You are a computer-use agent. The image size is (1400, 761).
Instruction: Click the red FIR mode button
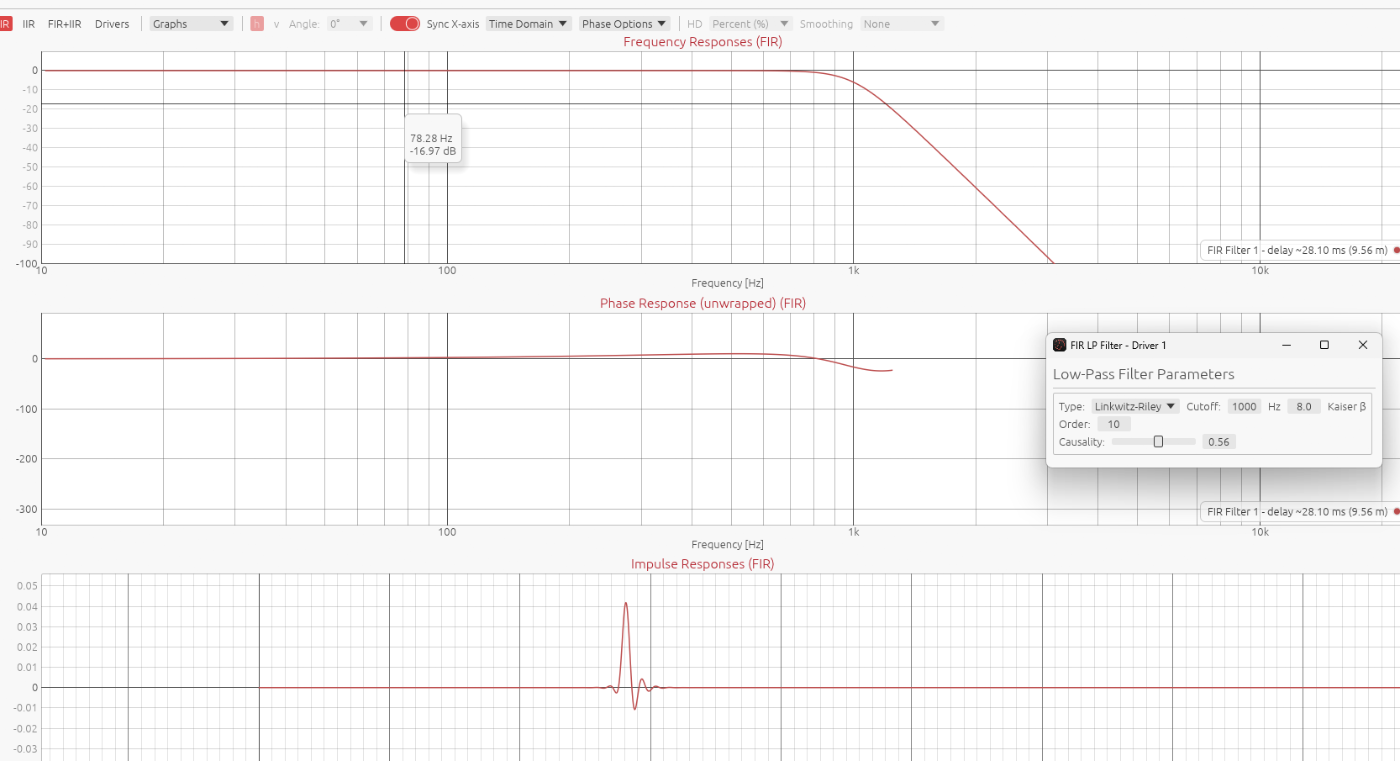pos(5,24)
